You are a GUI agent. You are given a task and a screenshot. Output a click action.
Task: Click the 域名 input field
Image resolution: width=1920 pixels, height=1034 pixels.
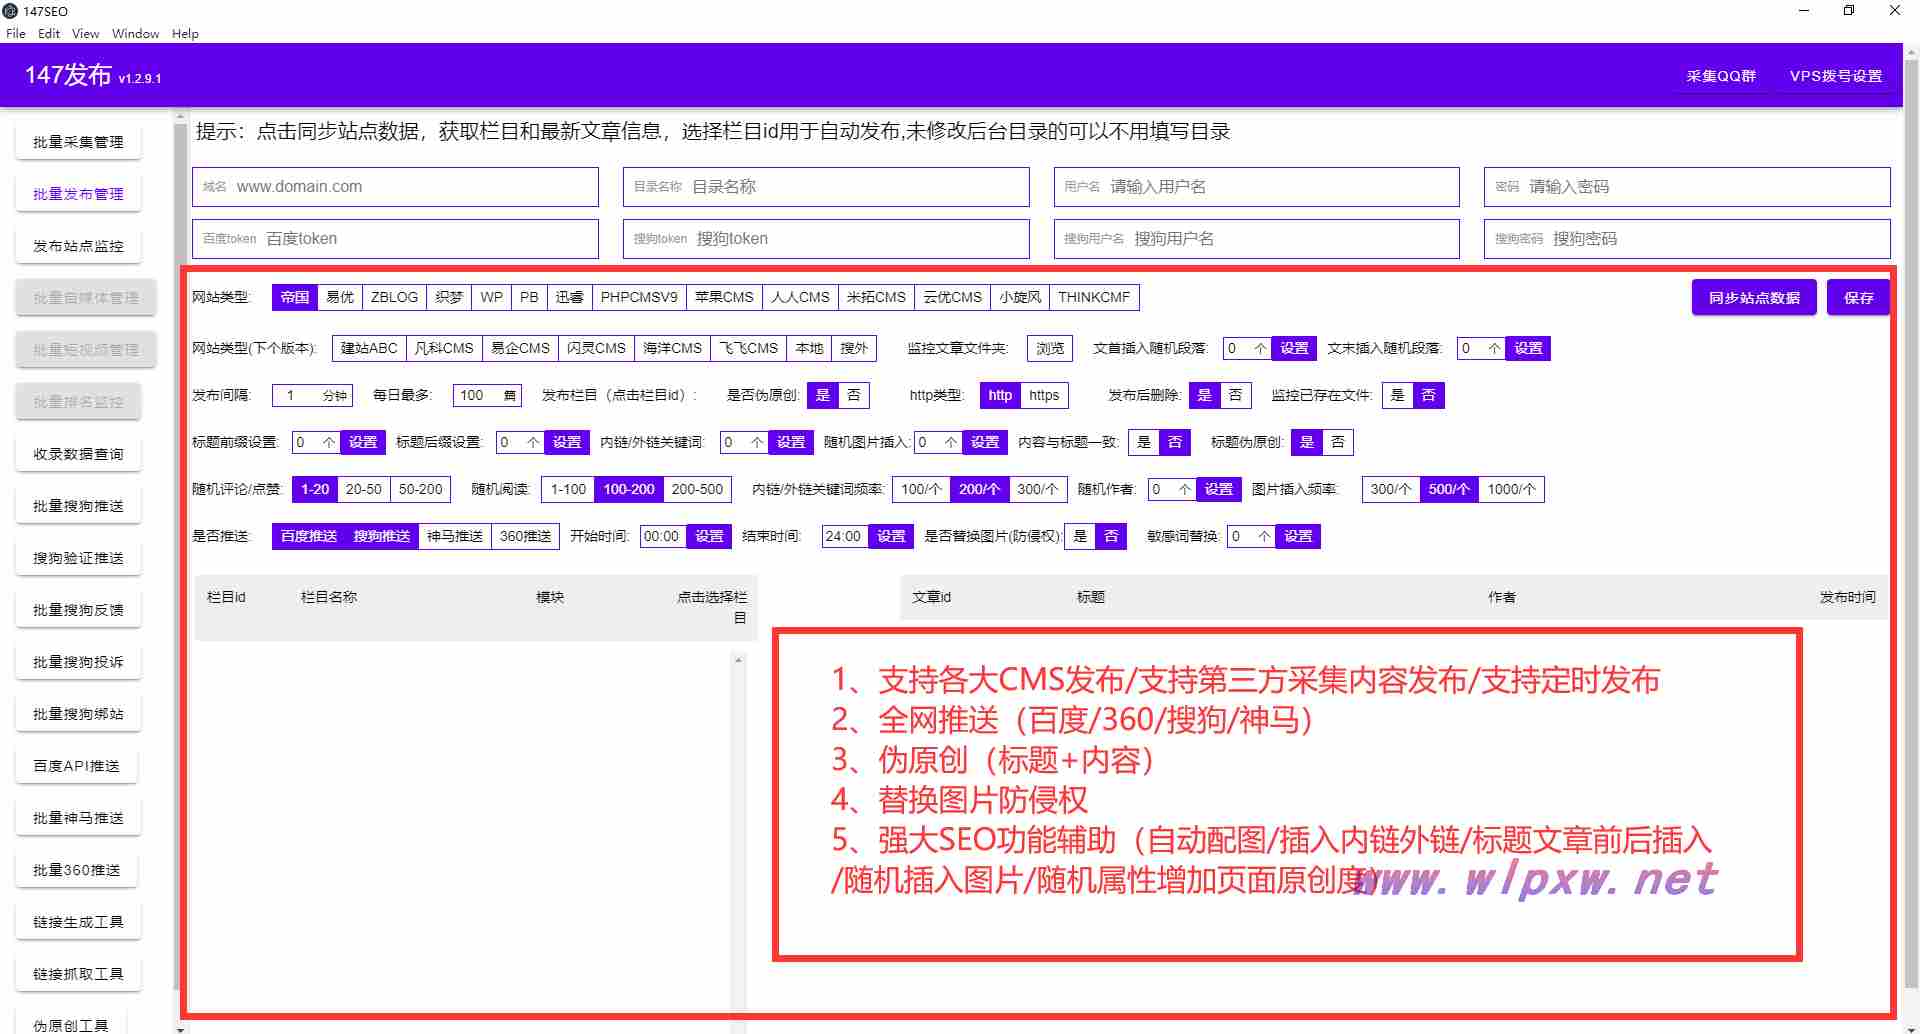click(395, 187)
